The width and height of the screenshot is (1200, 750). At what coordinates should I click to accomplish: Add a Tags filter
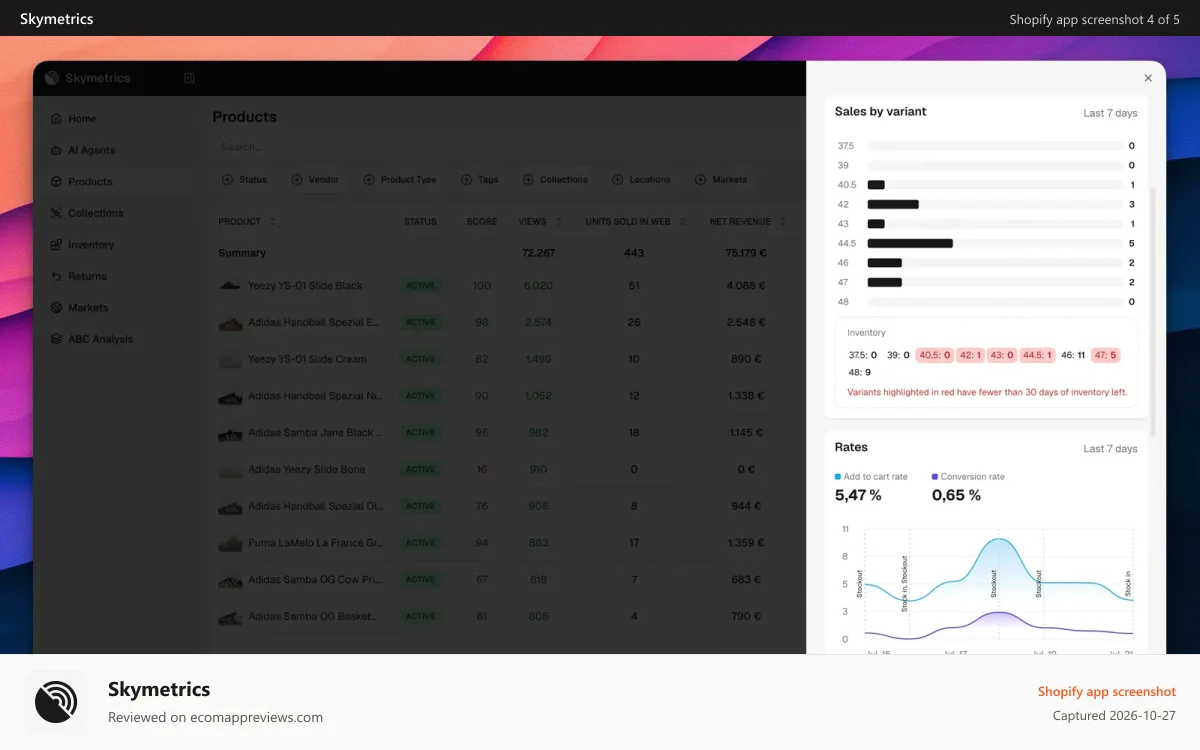479,180
